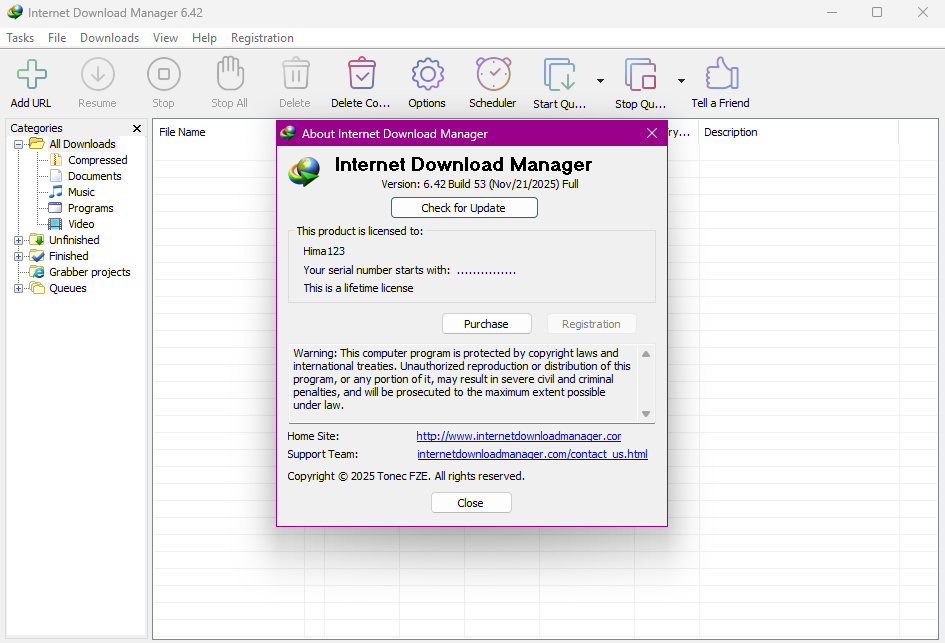Screen dimensions: 945x643
Task: Open the contact_us.html support link
Action: coord(532,454)
